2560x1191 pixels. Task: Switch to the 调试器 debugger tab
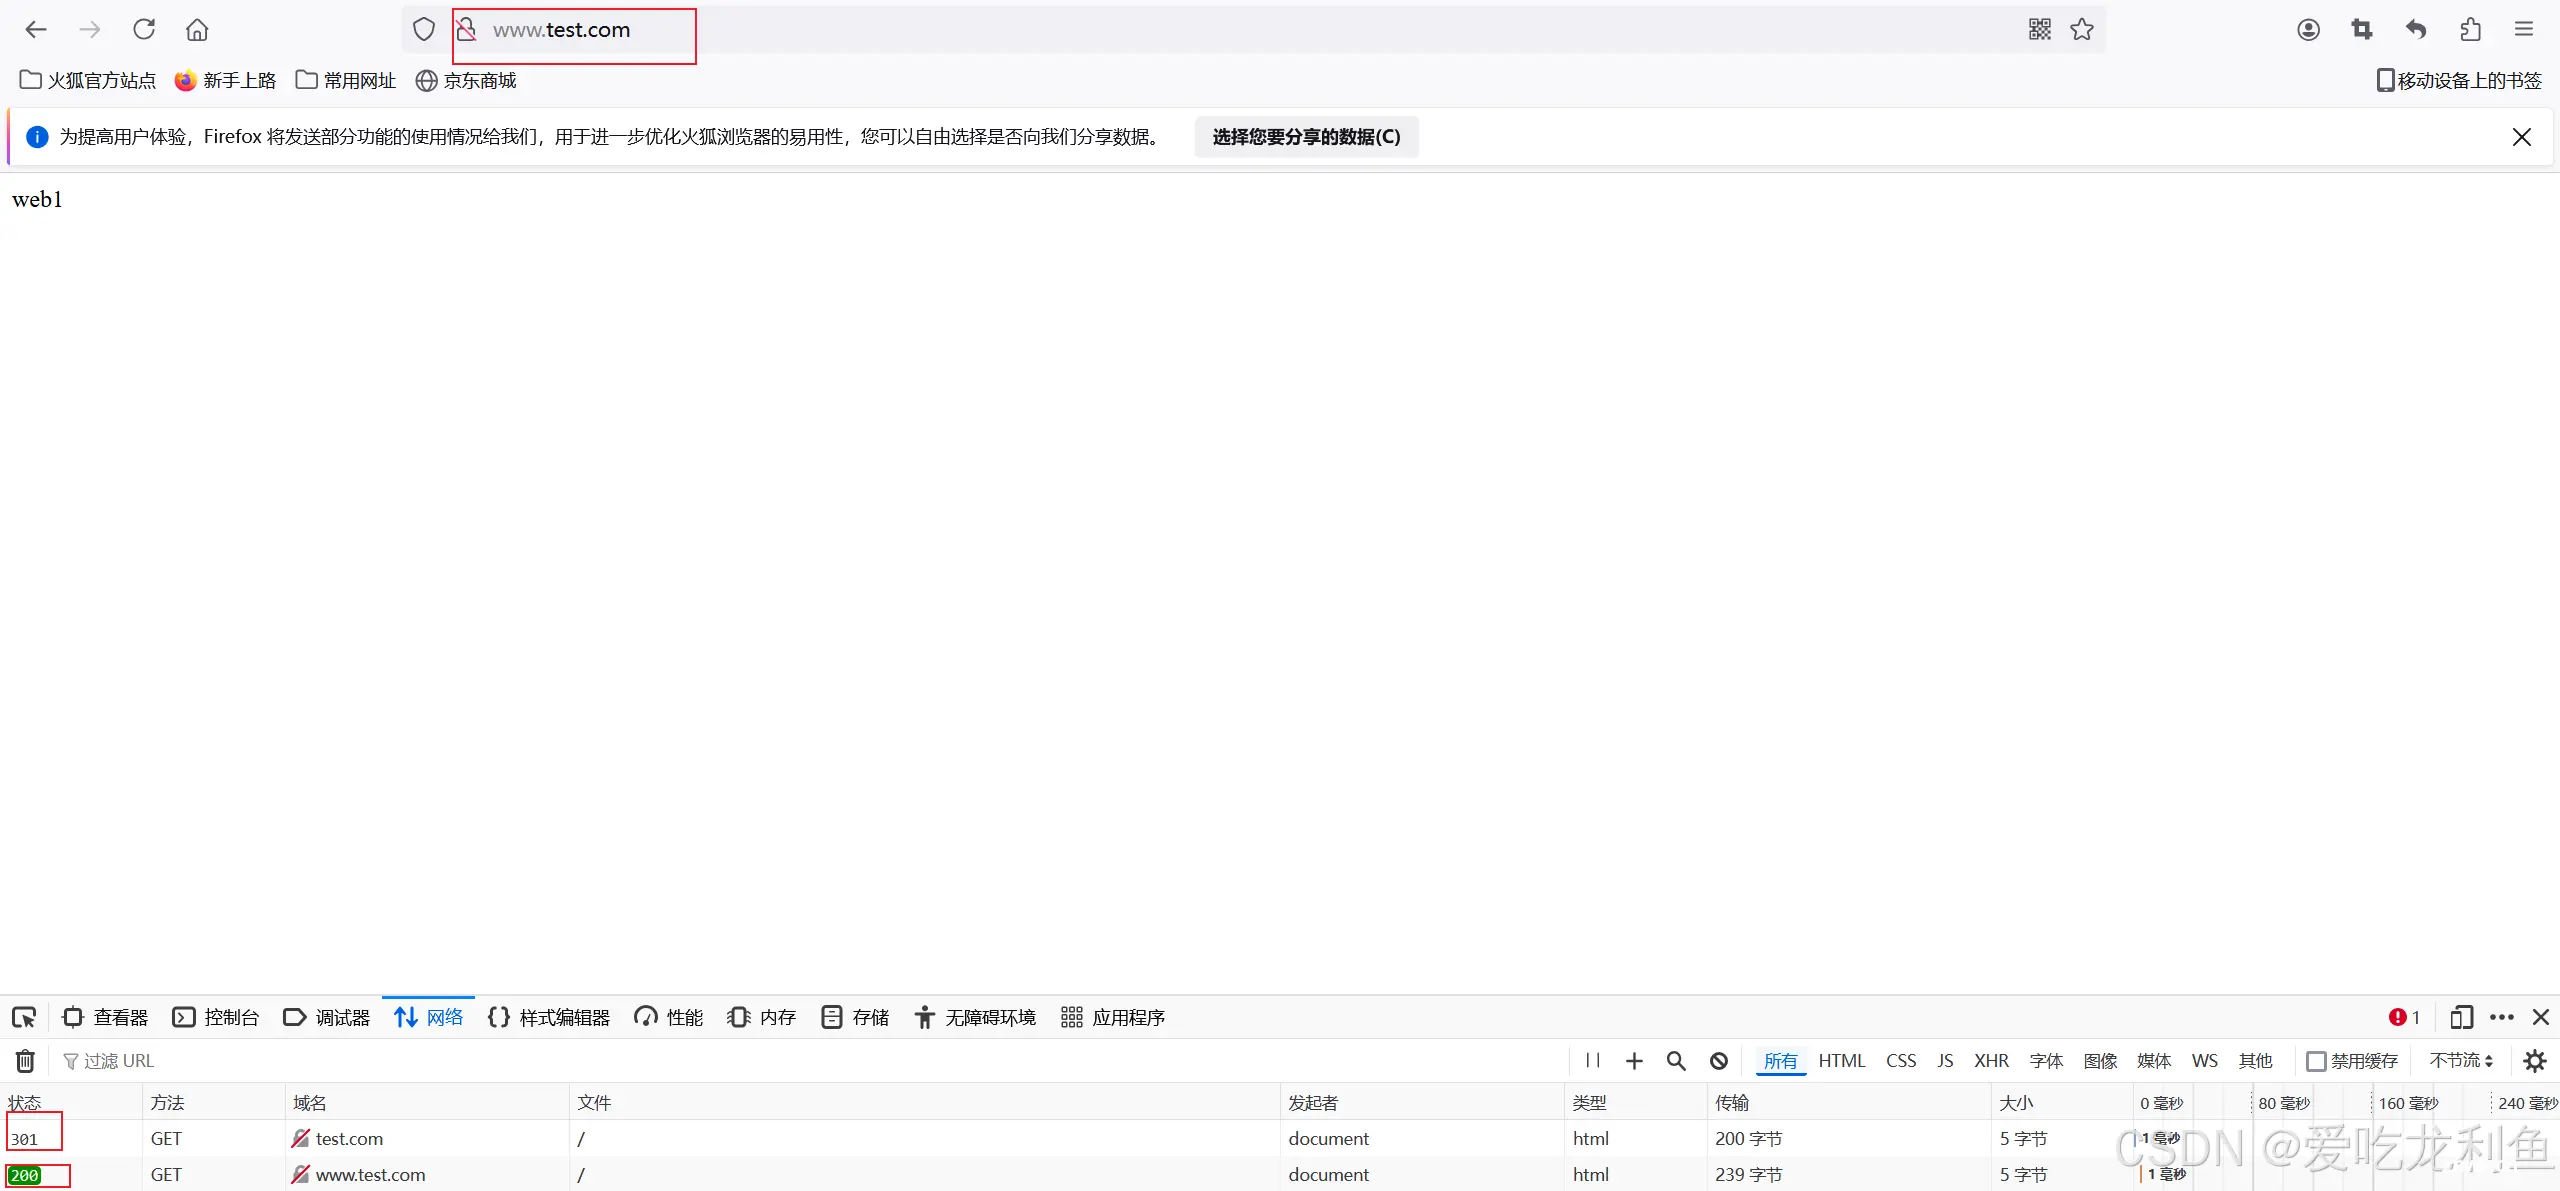click(327, 1017)
